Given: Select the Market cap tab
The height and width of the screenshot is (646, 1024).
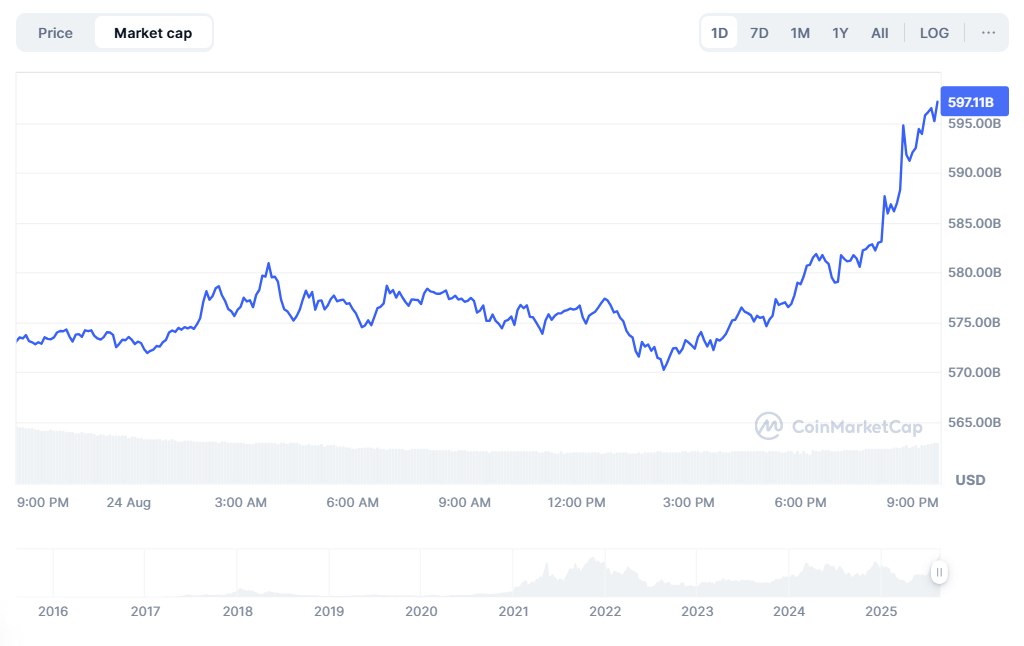Looking at the screenshot, I should click(x=153, y=33).
